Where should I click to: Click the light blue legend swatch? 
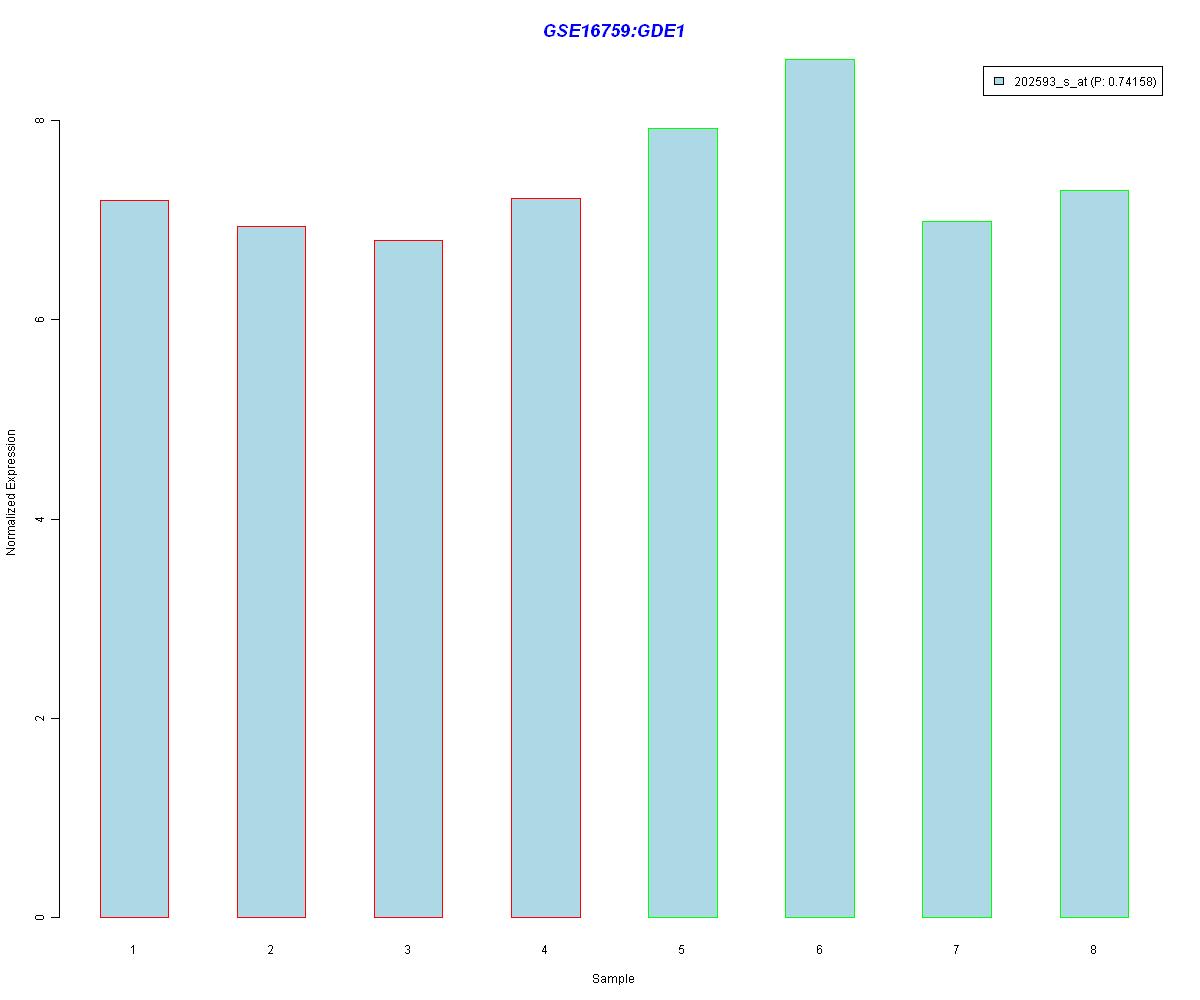[x=999, y=82]
